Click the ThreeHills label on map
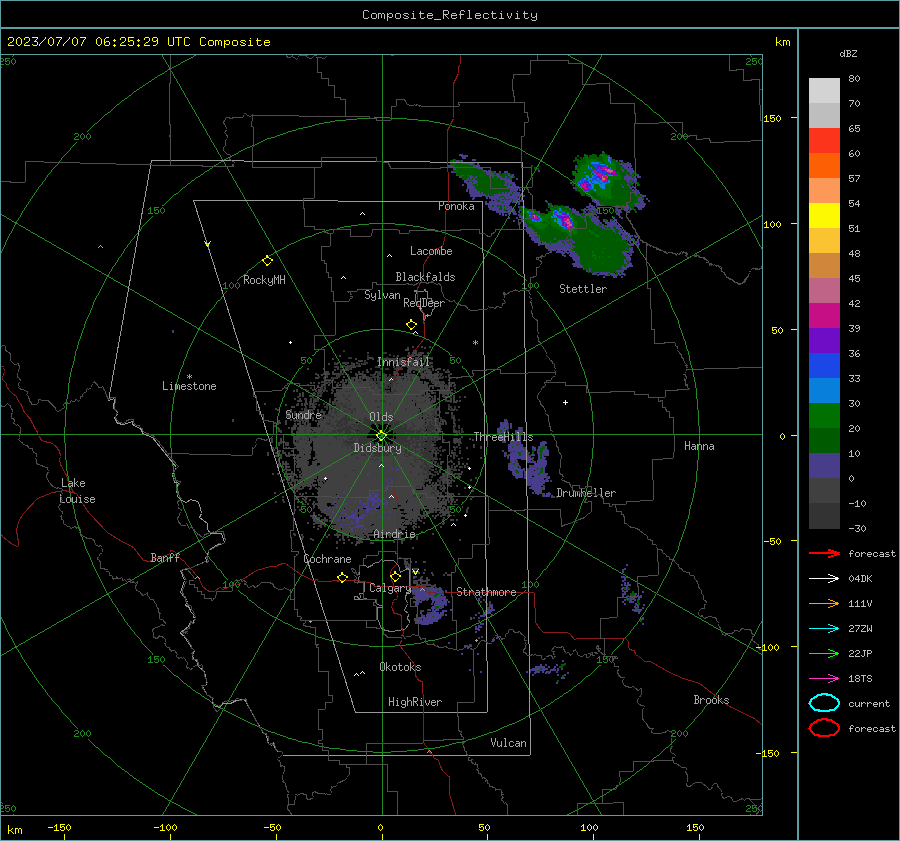This screenshot has height=841, width=900. (503, 437)
